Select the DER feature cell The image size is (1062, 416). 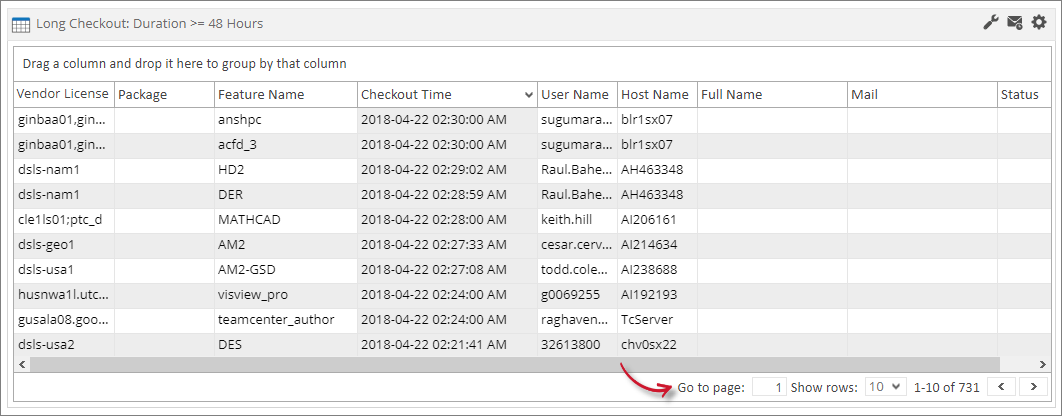click(x=286, y=195)
